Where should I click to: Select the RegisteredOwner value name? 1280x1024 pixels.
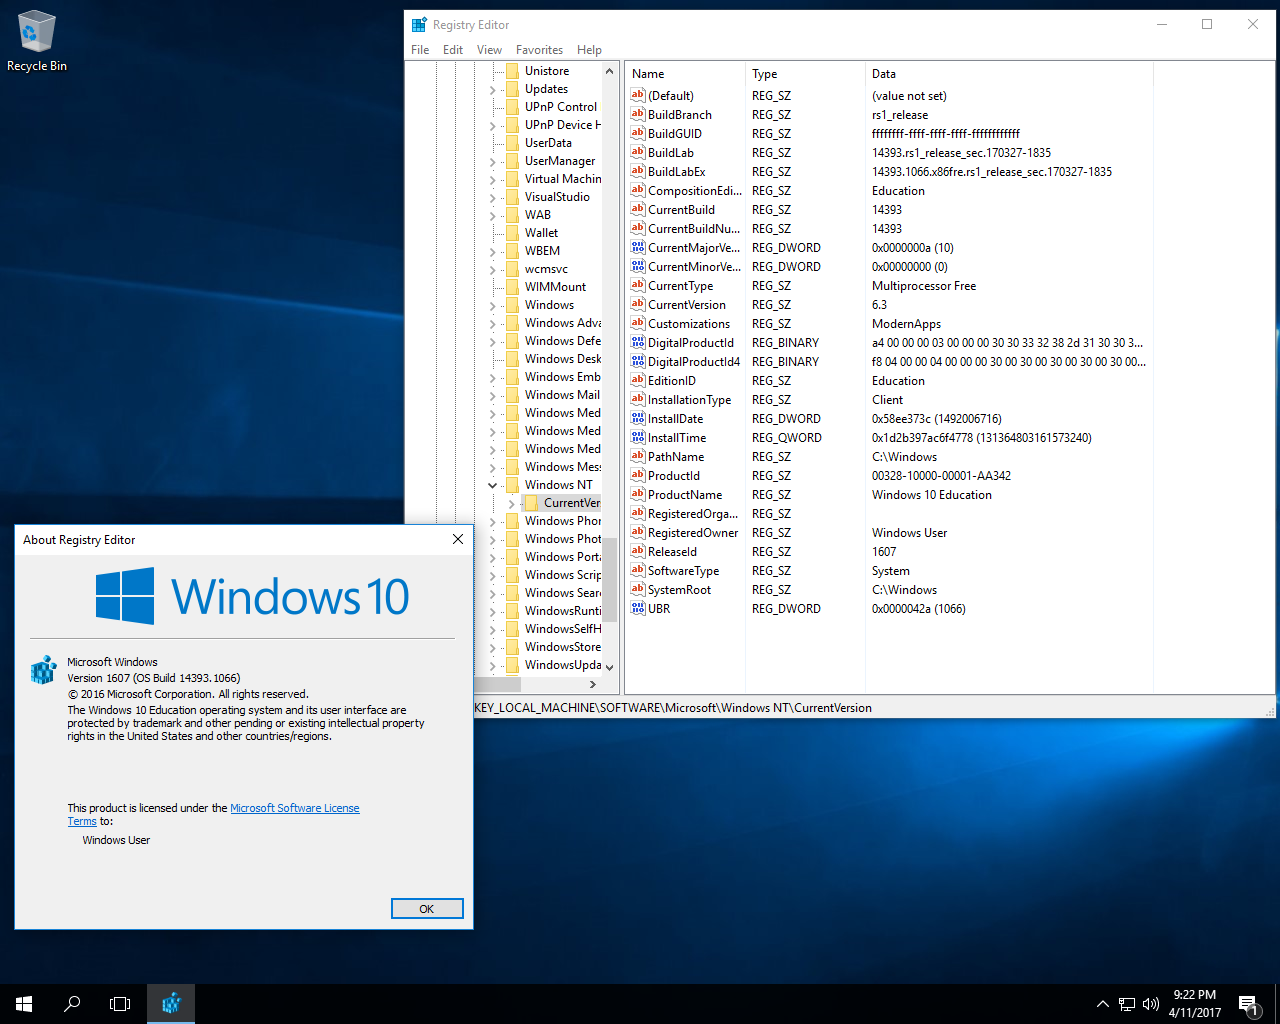[x=693, y=532]
